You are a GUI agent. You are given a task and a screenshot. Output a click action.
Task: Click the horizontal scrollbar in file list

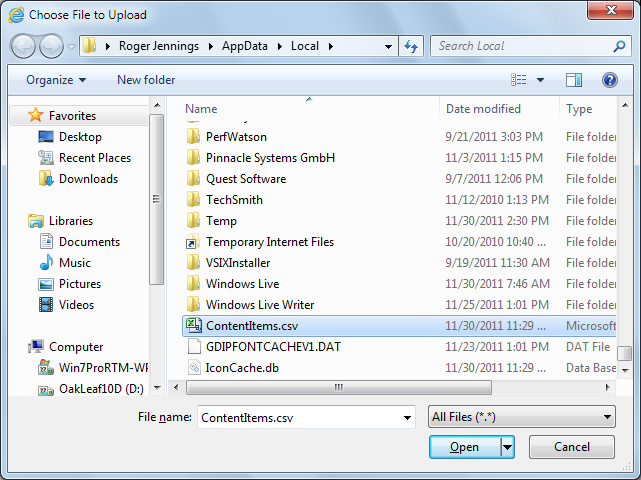coord(339,387)
